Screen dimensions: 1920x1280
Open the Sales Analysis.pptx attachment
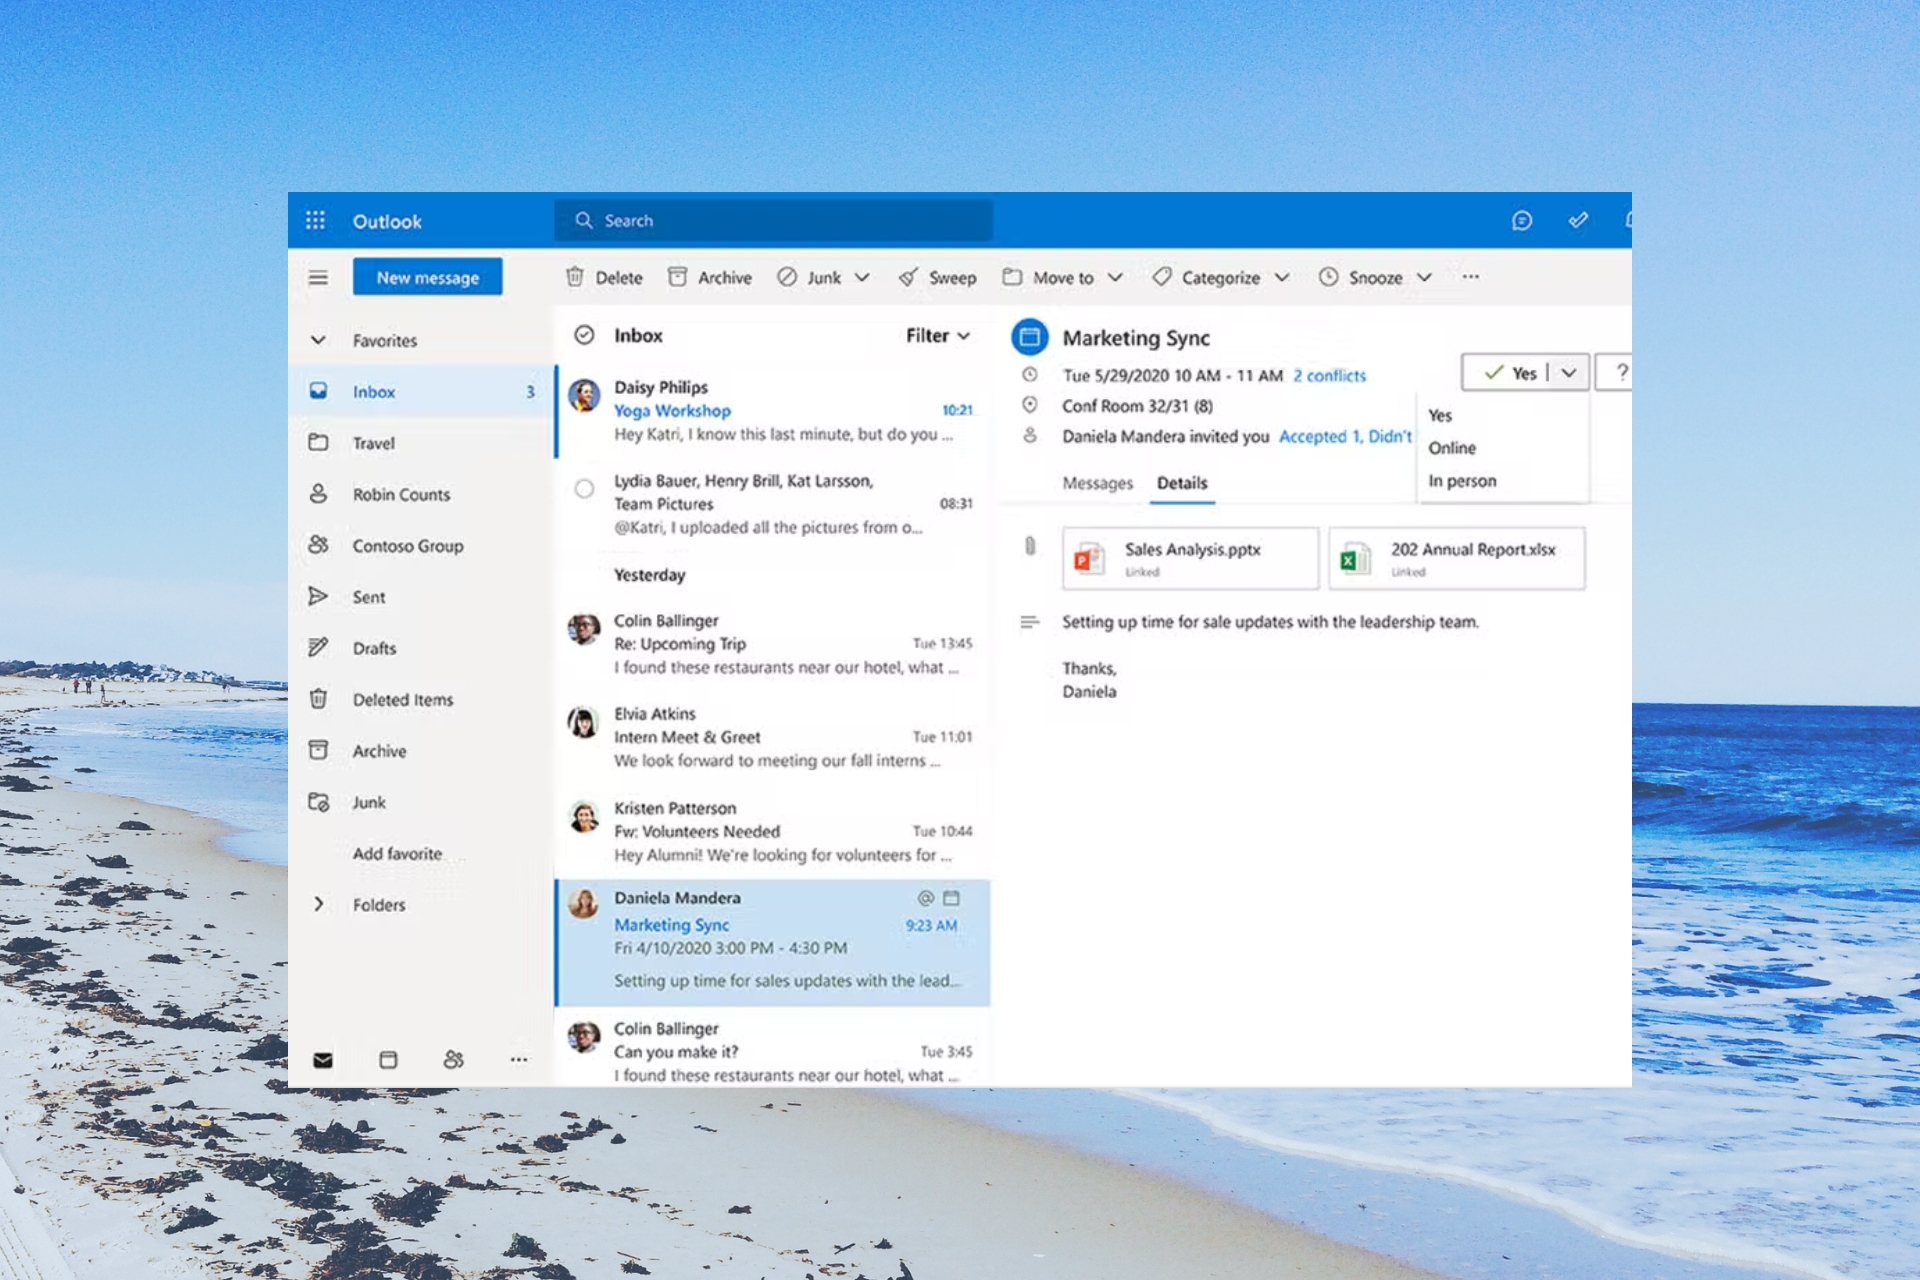pos(1190,559)
